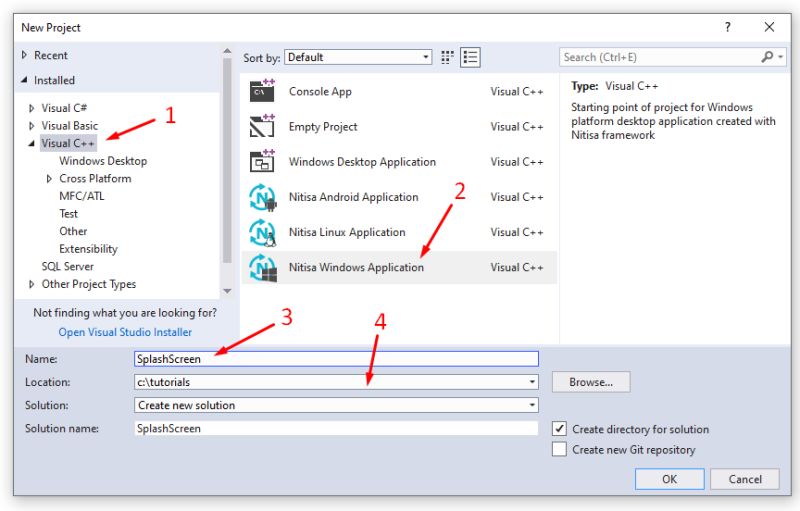The width and height of the screenshot is (800, 511).
Task: Expand the Recent section
Action: [x=24, y=55]
